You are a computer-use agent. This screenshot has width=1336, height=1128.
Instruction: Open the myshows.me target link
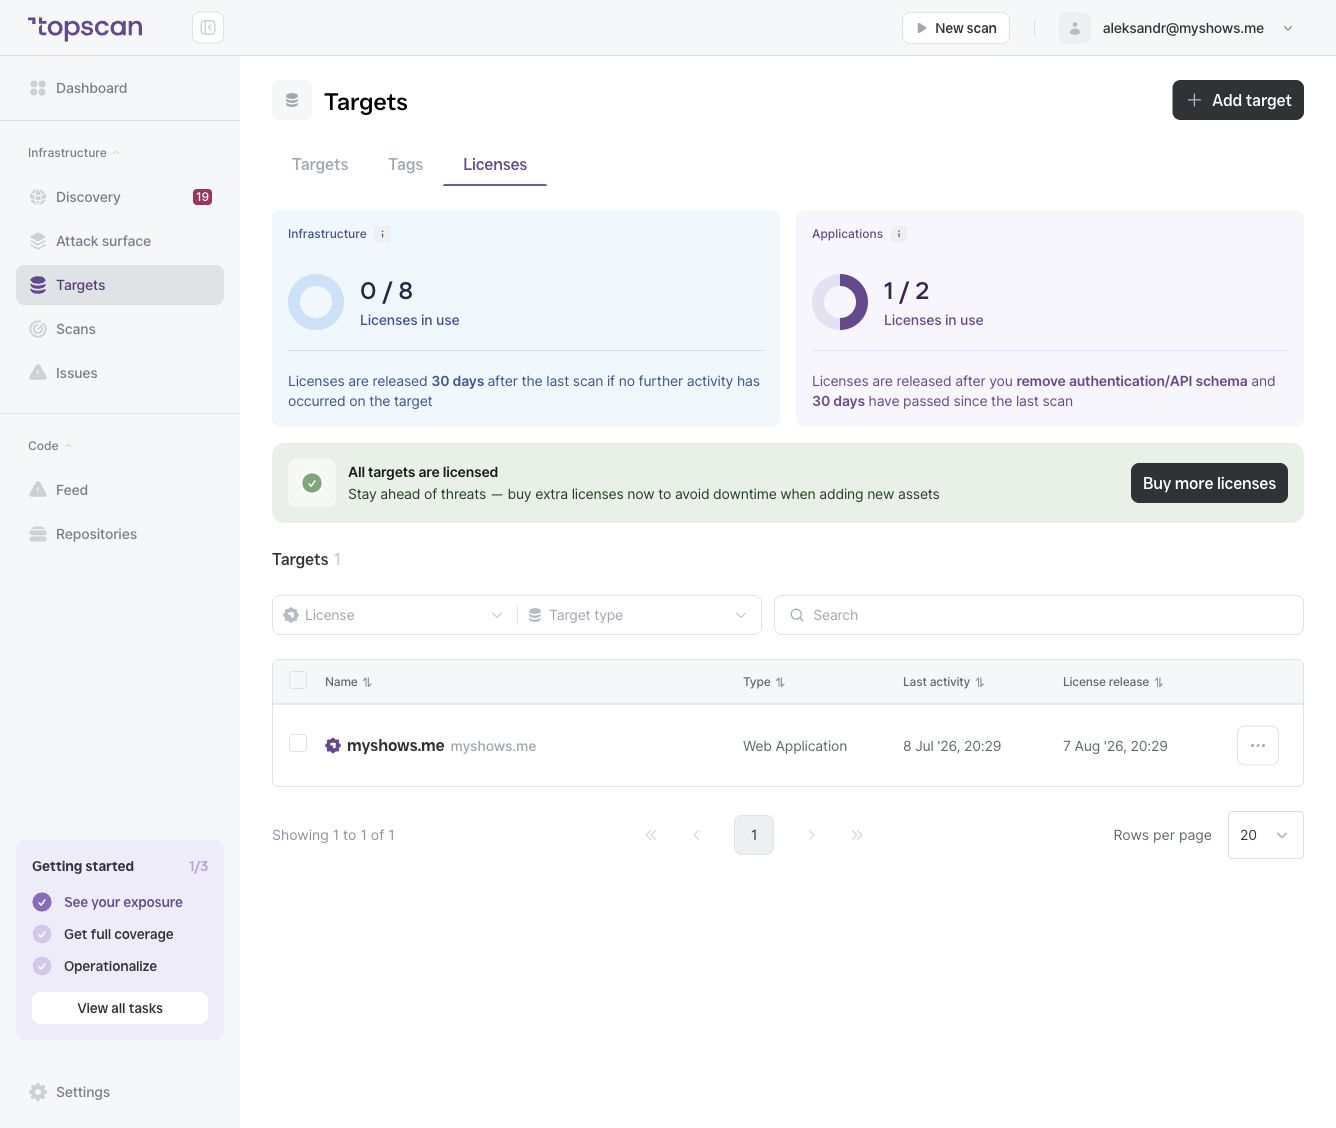[396, 746]
